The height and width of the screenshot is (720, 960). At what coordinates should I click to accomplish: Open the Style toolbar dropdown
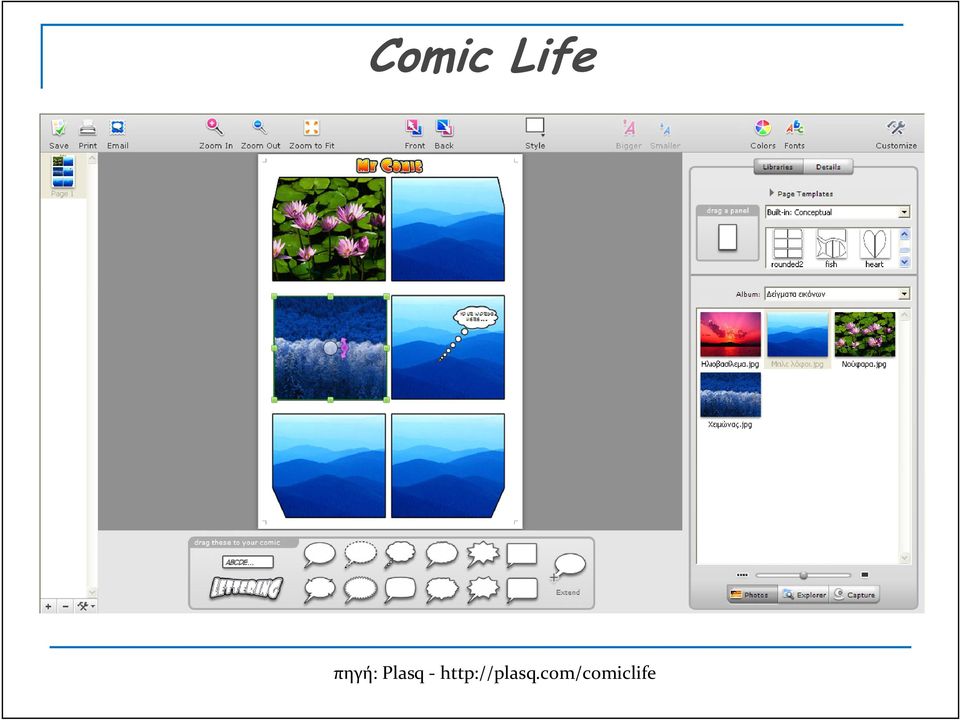[534, 127]
